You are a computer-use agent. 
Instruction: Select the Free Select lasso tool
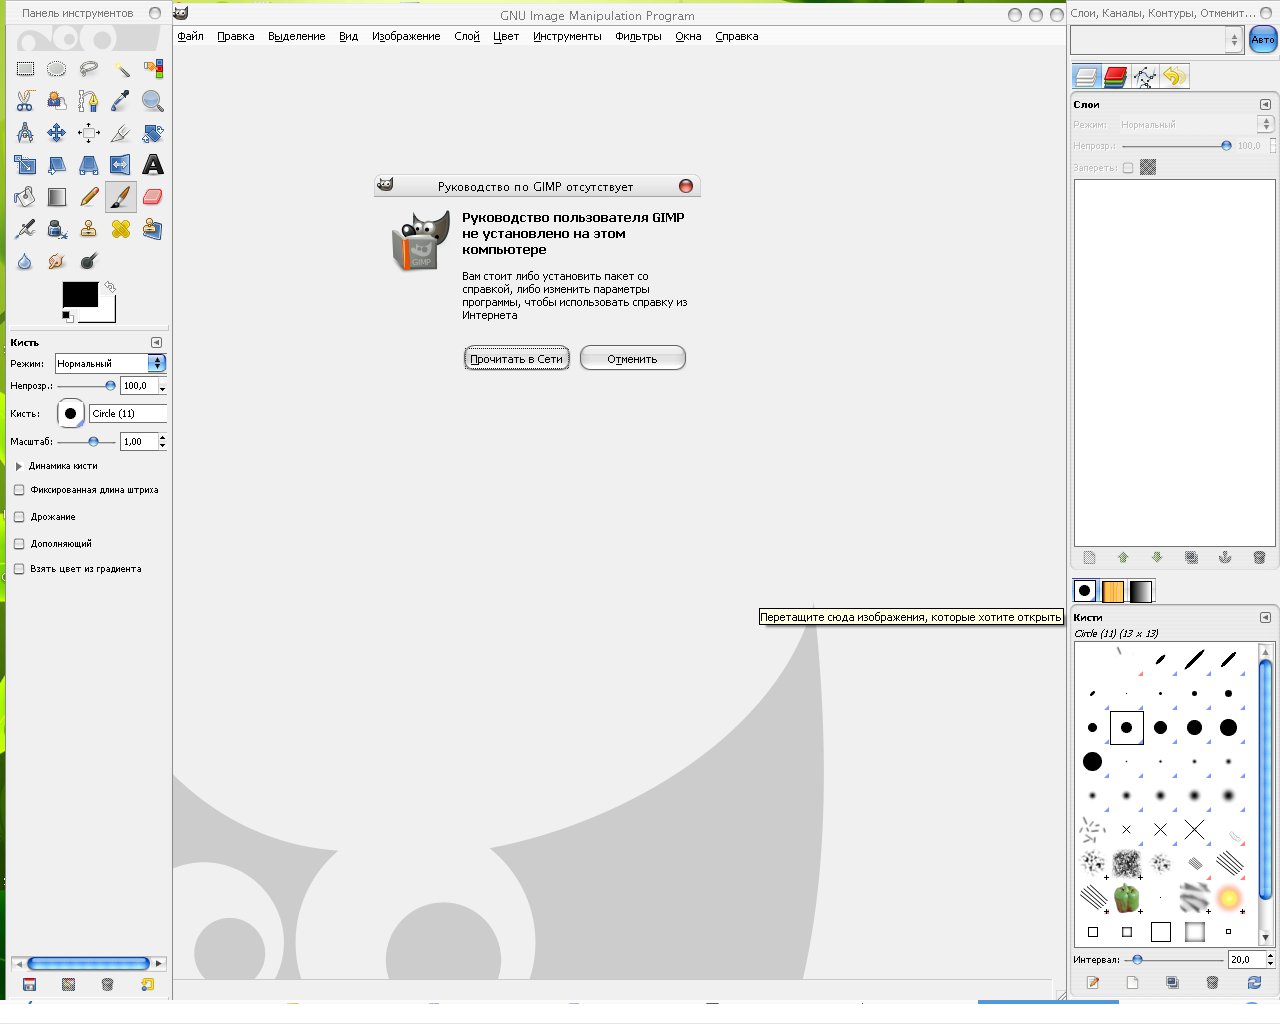[x=89, y=69]
